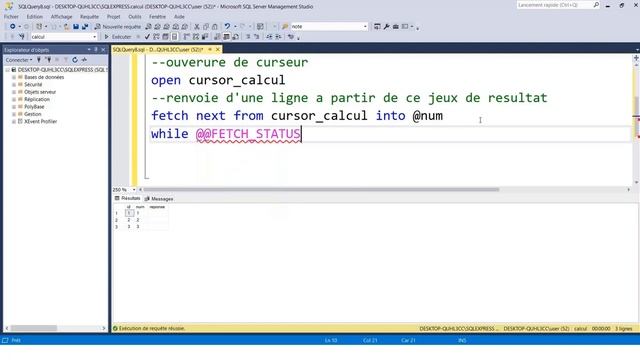Click the Undo arrow icon
640x360 pixels.
227,27
